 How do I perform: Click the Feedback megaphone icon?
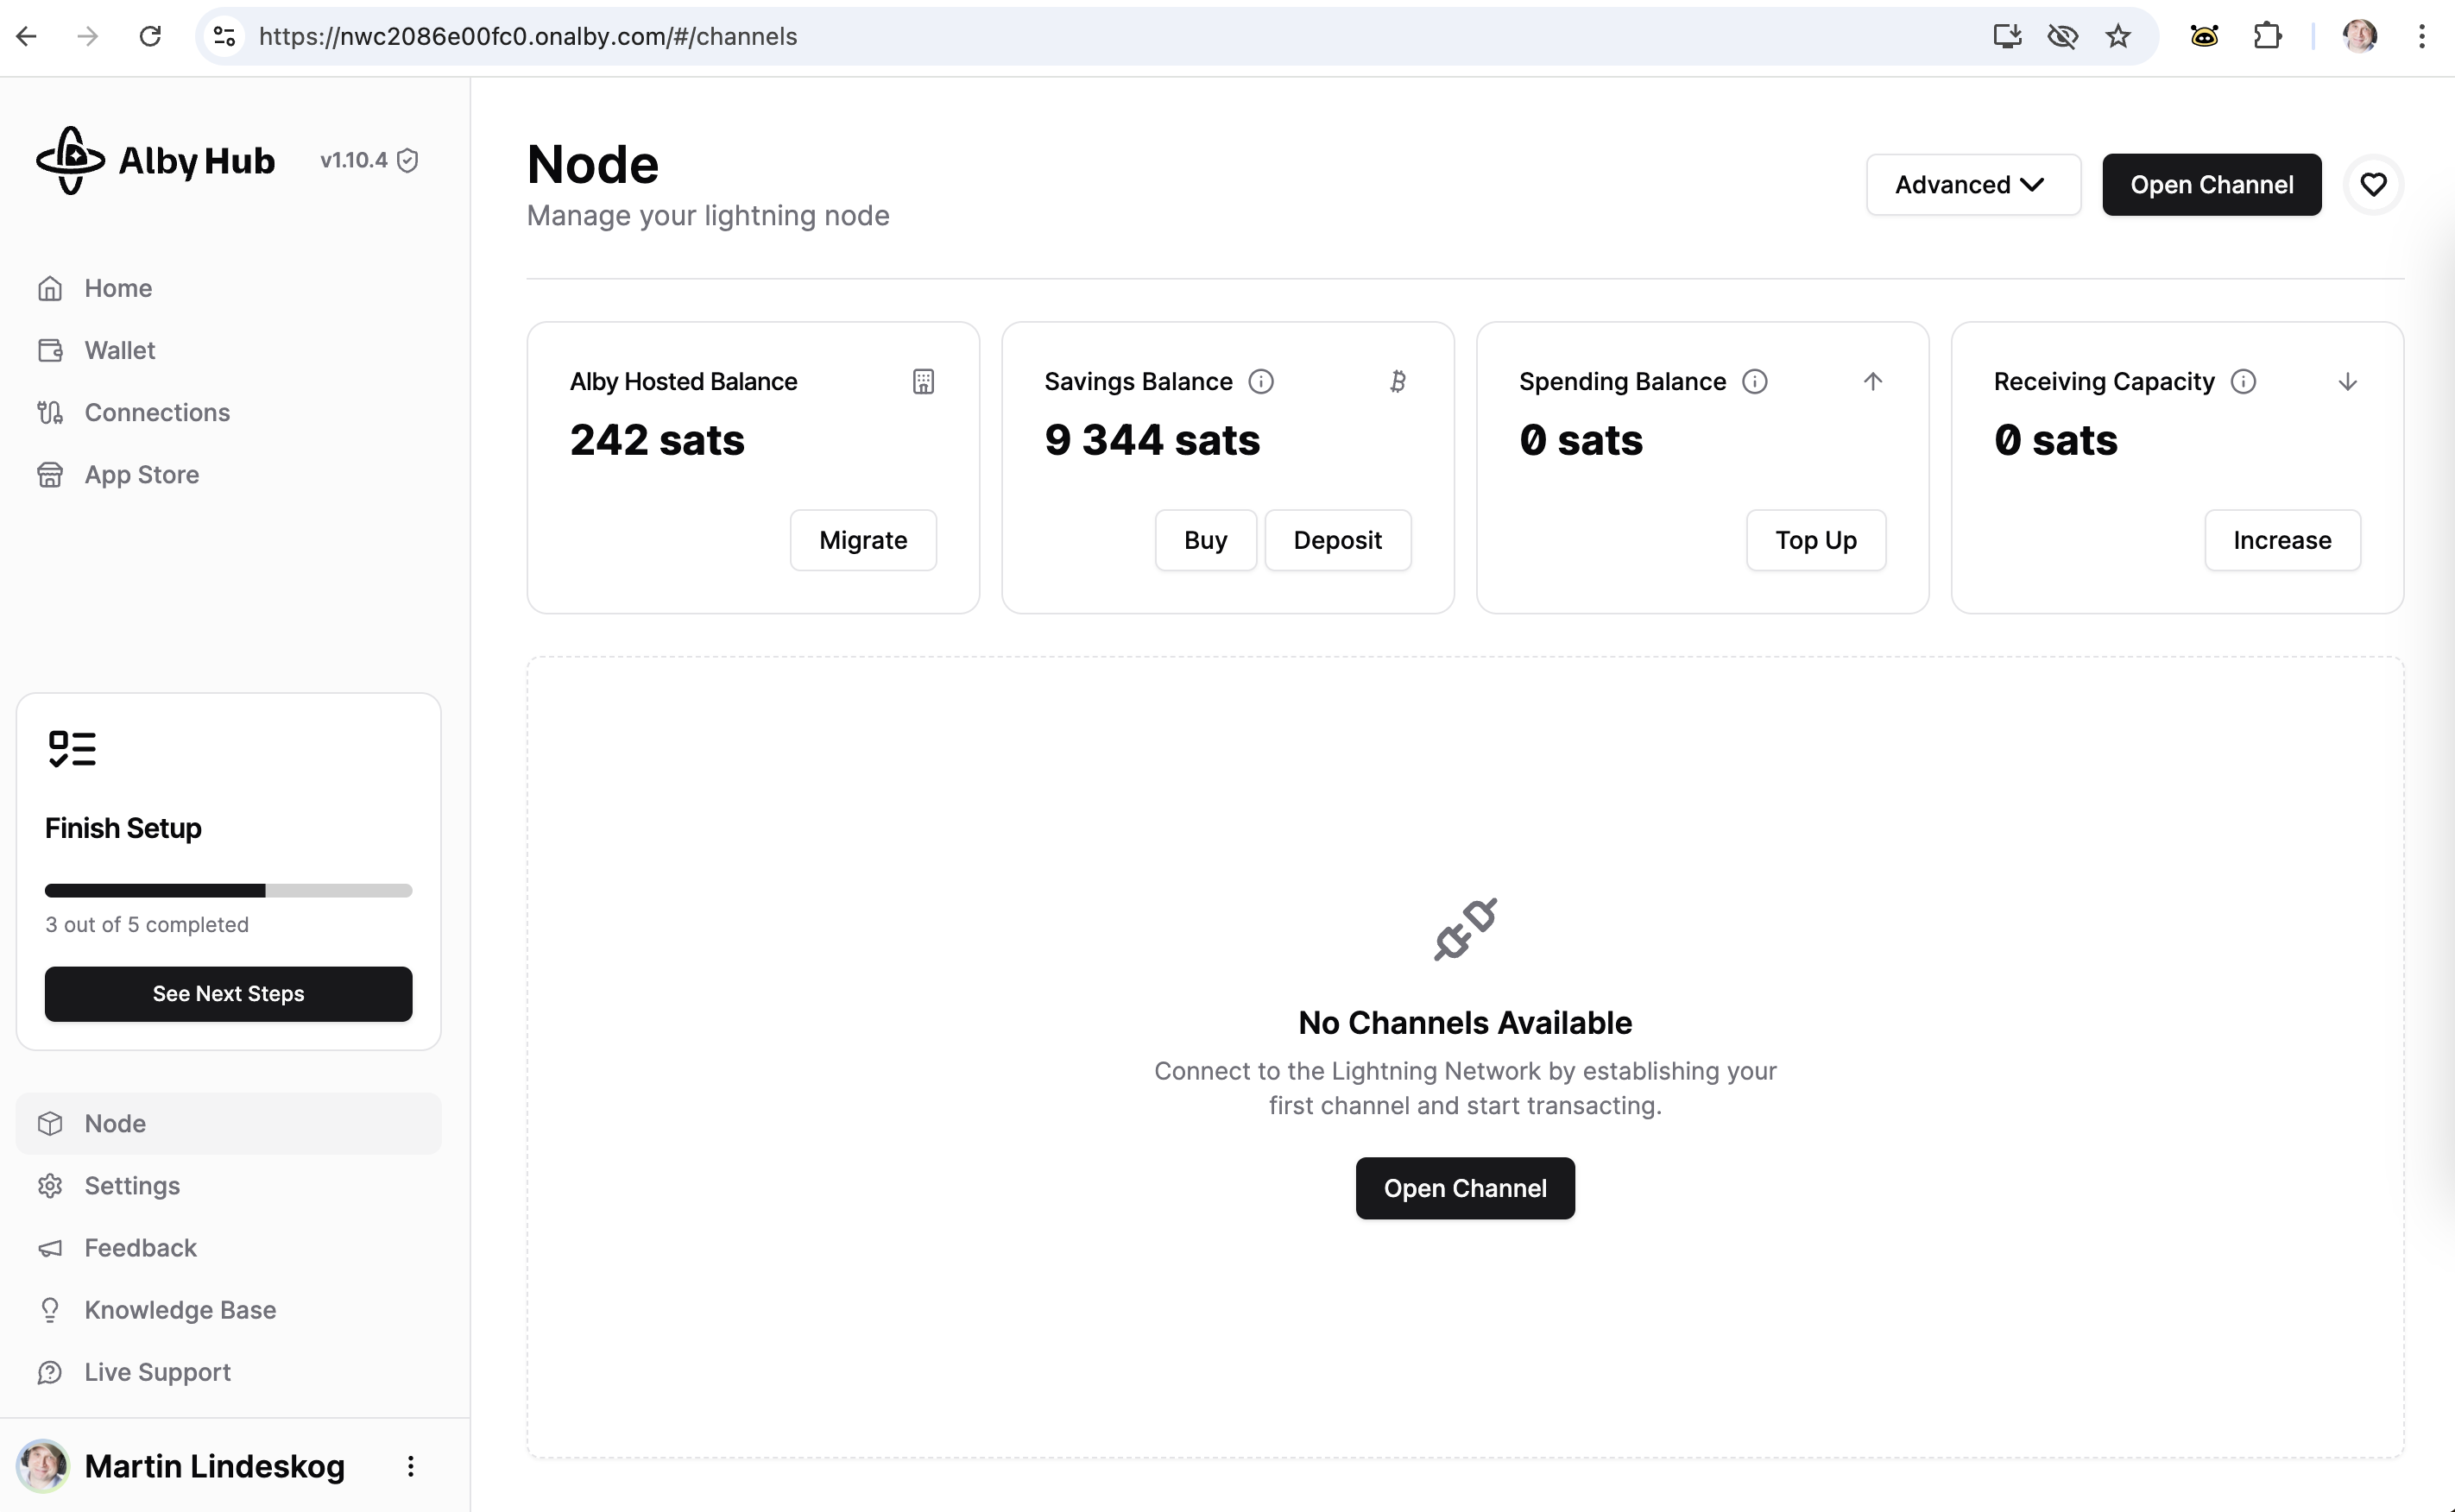click(50, 1247)
